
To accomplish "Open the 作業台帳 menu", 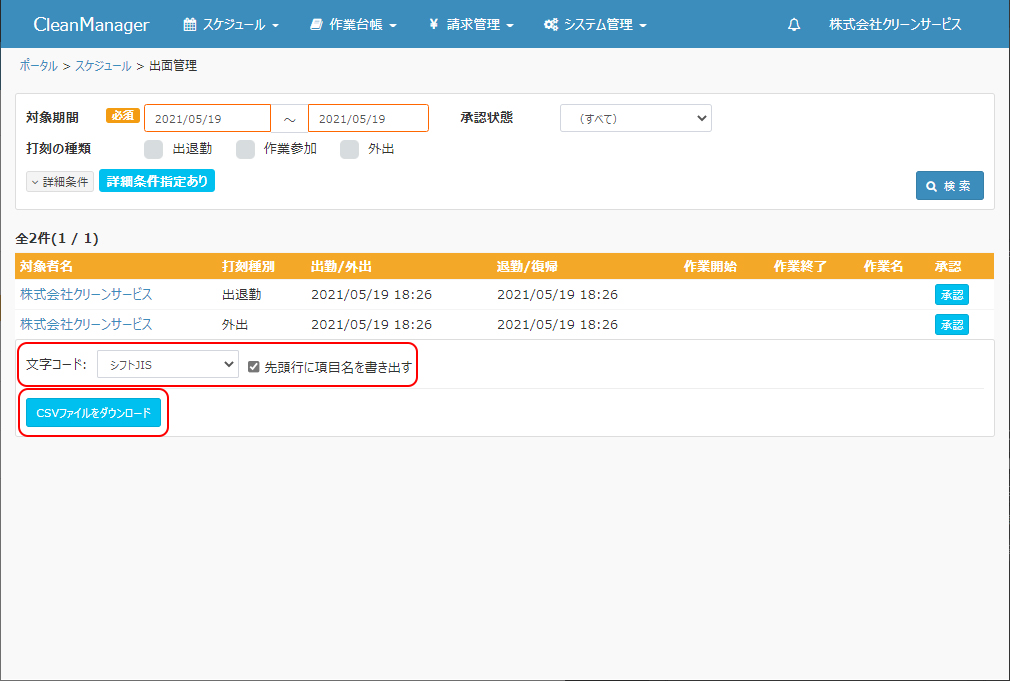I will 353,25.
